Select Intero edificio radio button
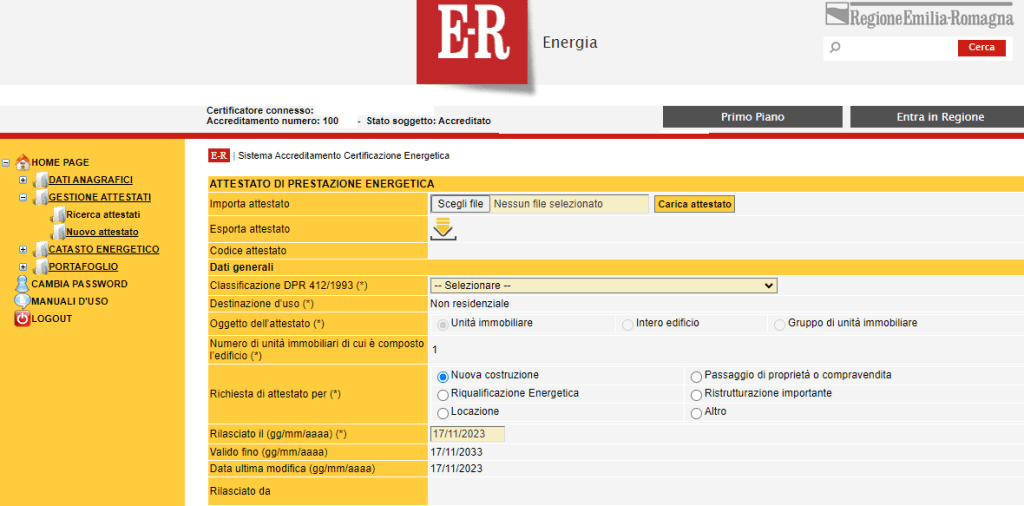This screenshot has height=506, width=1024. 628,324
